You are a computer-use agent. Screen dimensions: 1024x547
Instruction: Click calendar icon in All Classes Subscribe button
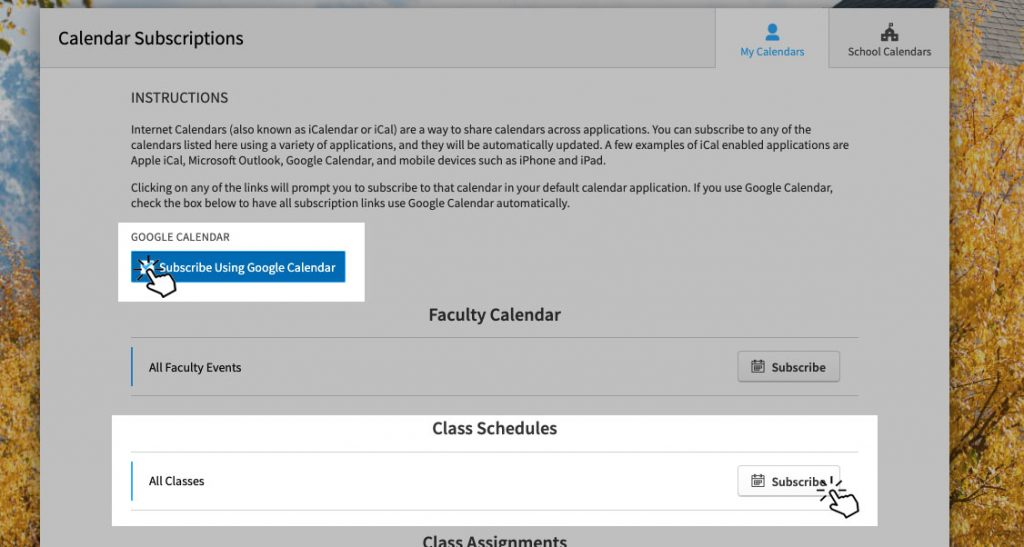point(758,481)
